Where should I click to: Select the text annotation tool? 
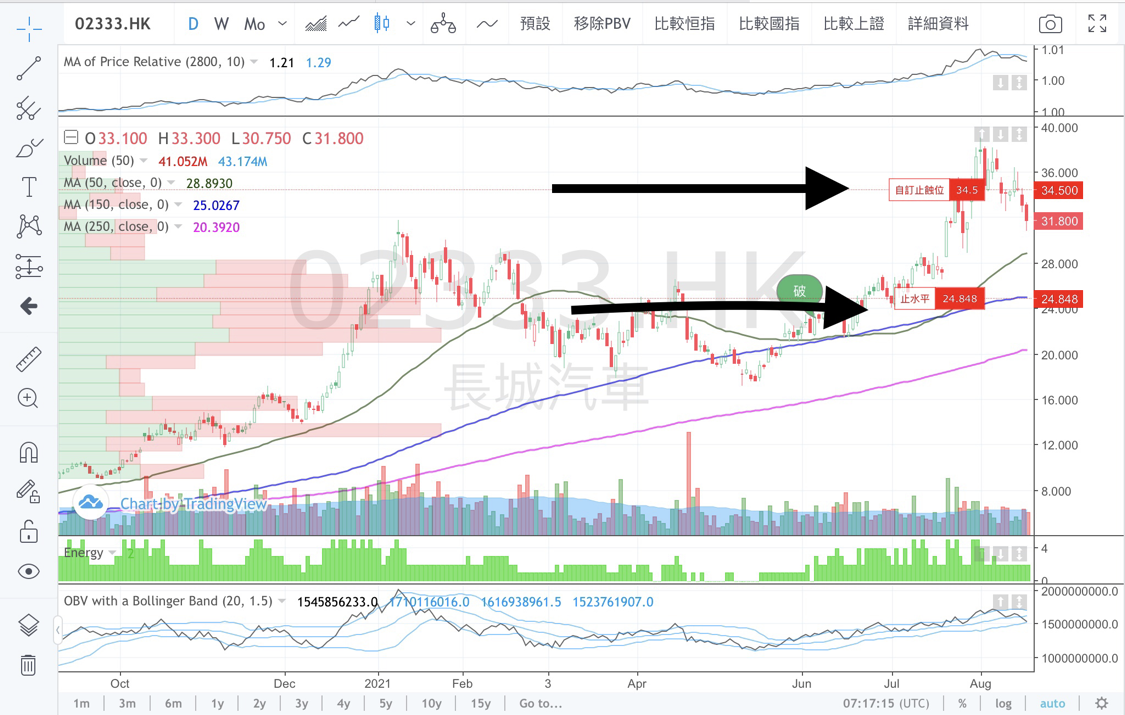(x=29, y=186)
